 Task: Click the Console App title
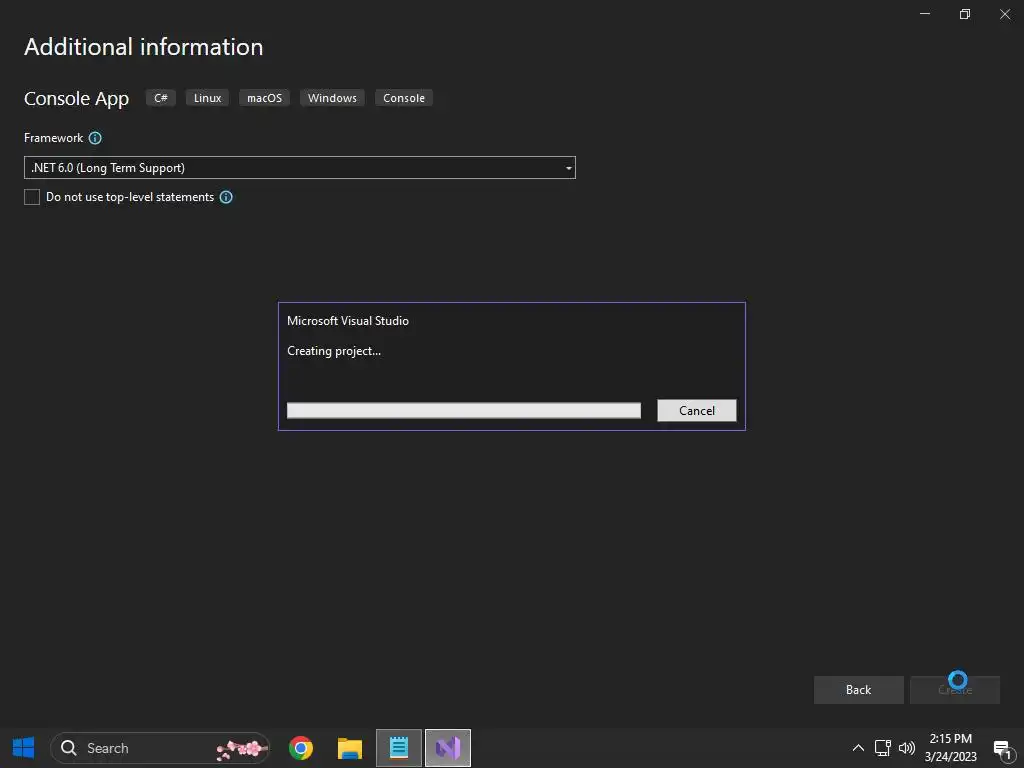point(76,99)
